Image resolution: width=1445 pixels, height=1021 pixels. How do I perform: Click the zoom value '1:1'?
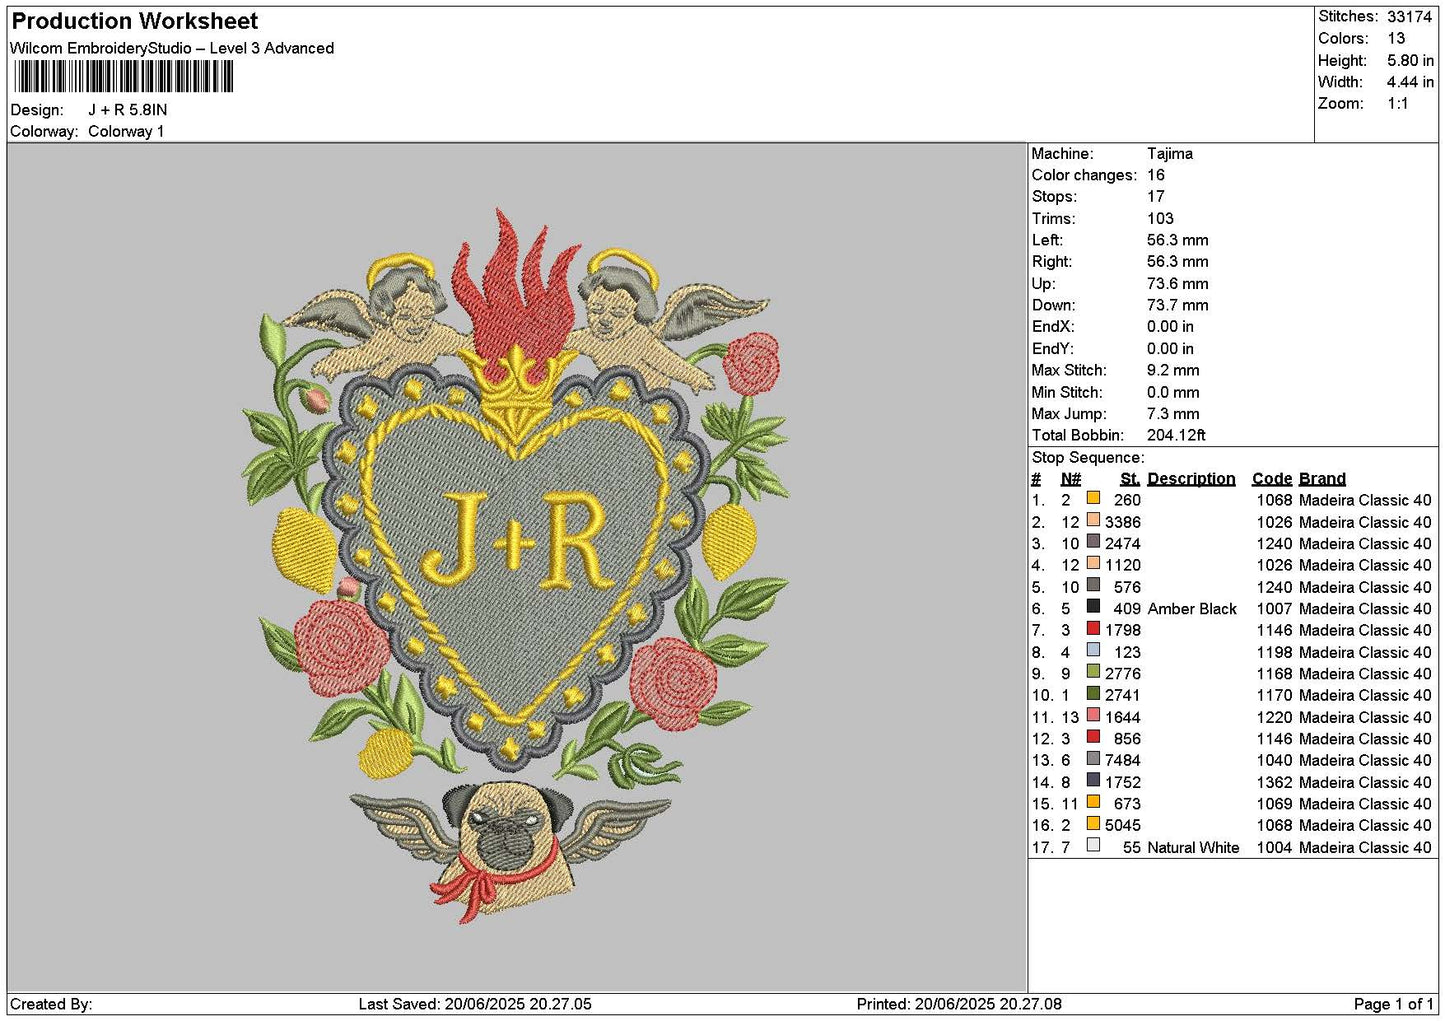tap(1397, 103)
